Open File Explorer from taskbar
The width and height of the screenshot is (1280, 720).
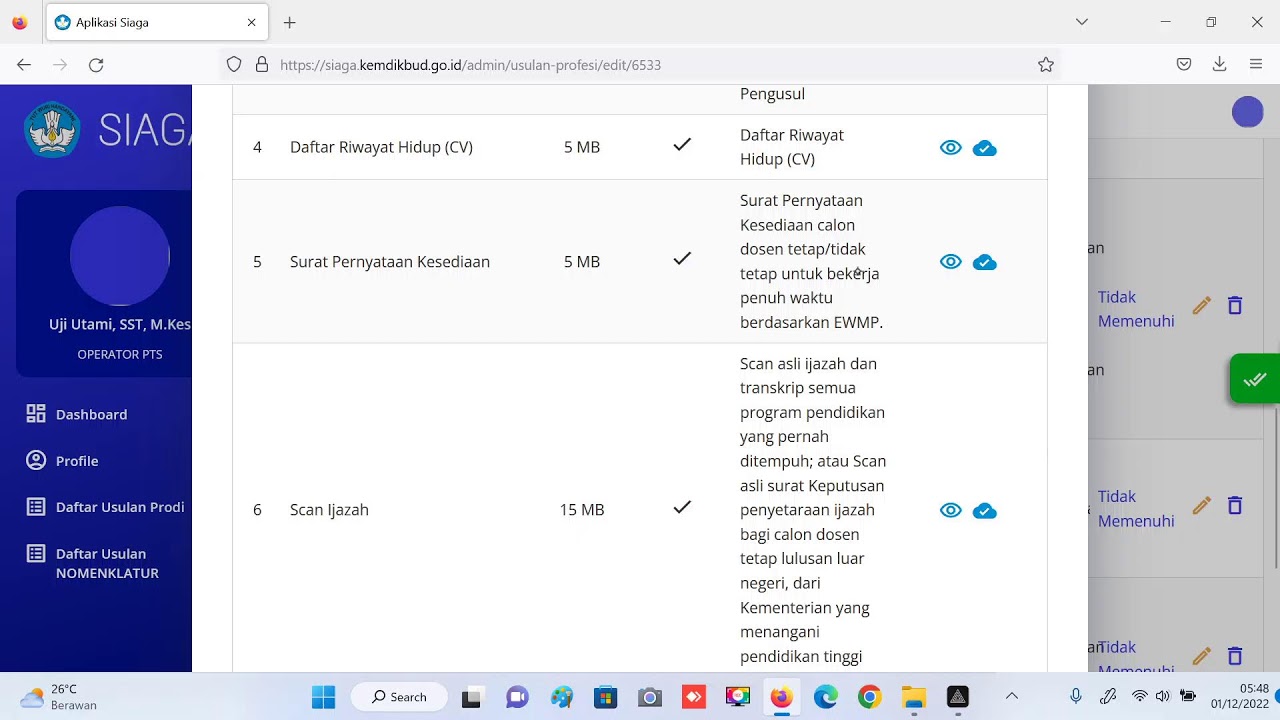pyautogui.click(x=914, y=697)
